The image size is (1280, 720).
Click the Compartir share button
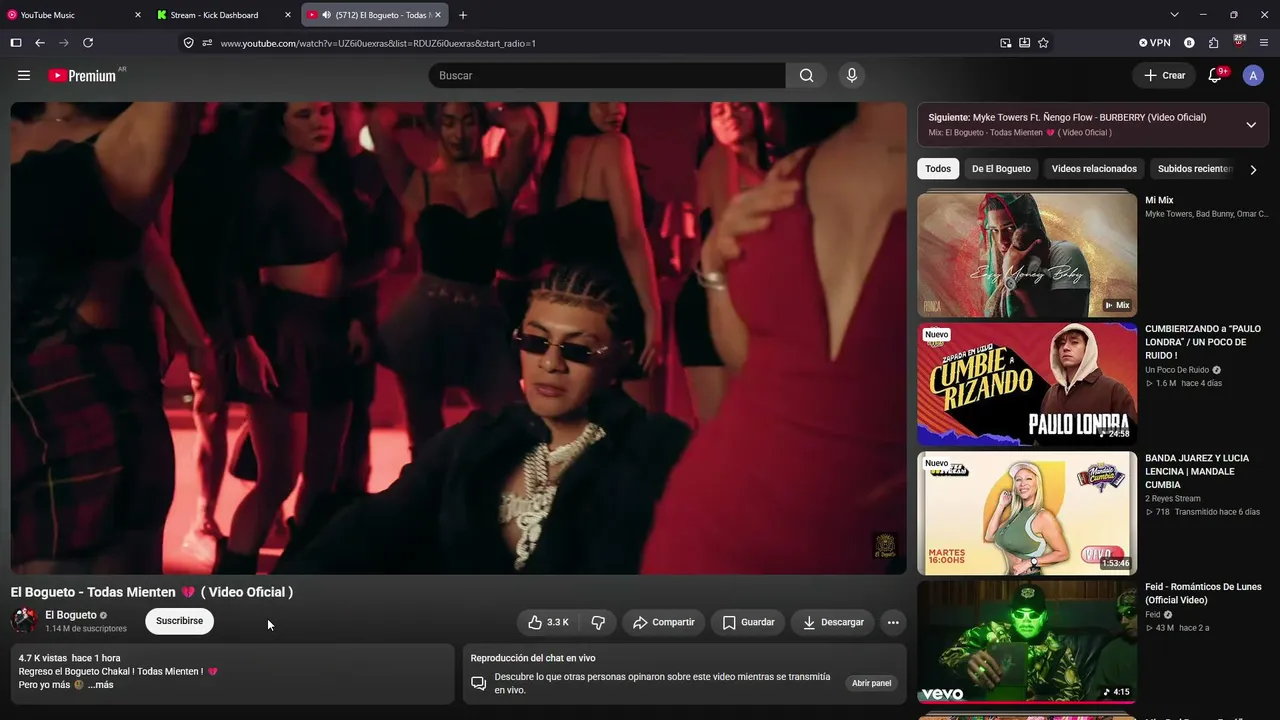coord(663,622)
